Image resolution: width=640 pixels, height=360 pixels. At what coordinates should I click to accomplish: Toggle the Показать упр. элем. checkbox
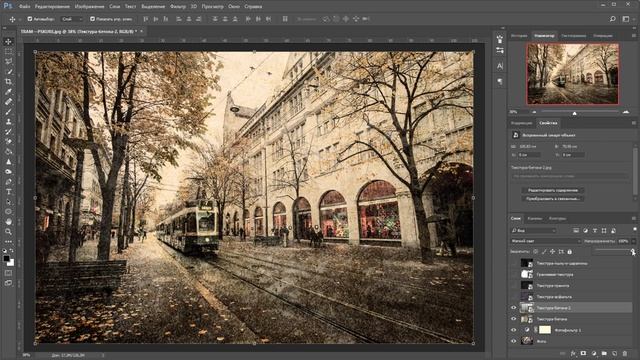92,19
